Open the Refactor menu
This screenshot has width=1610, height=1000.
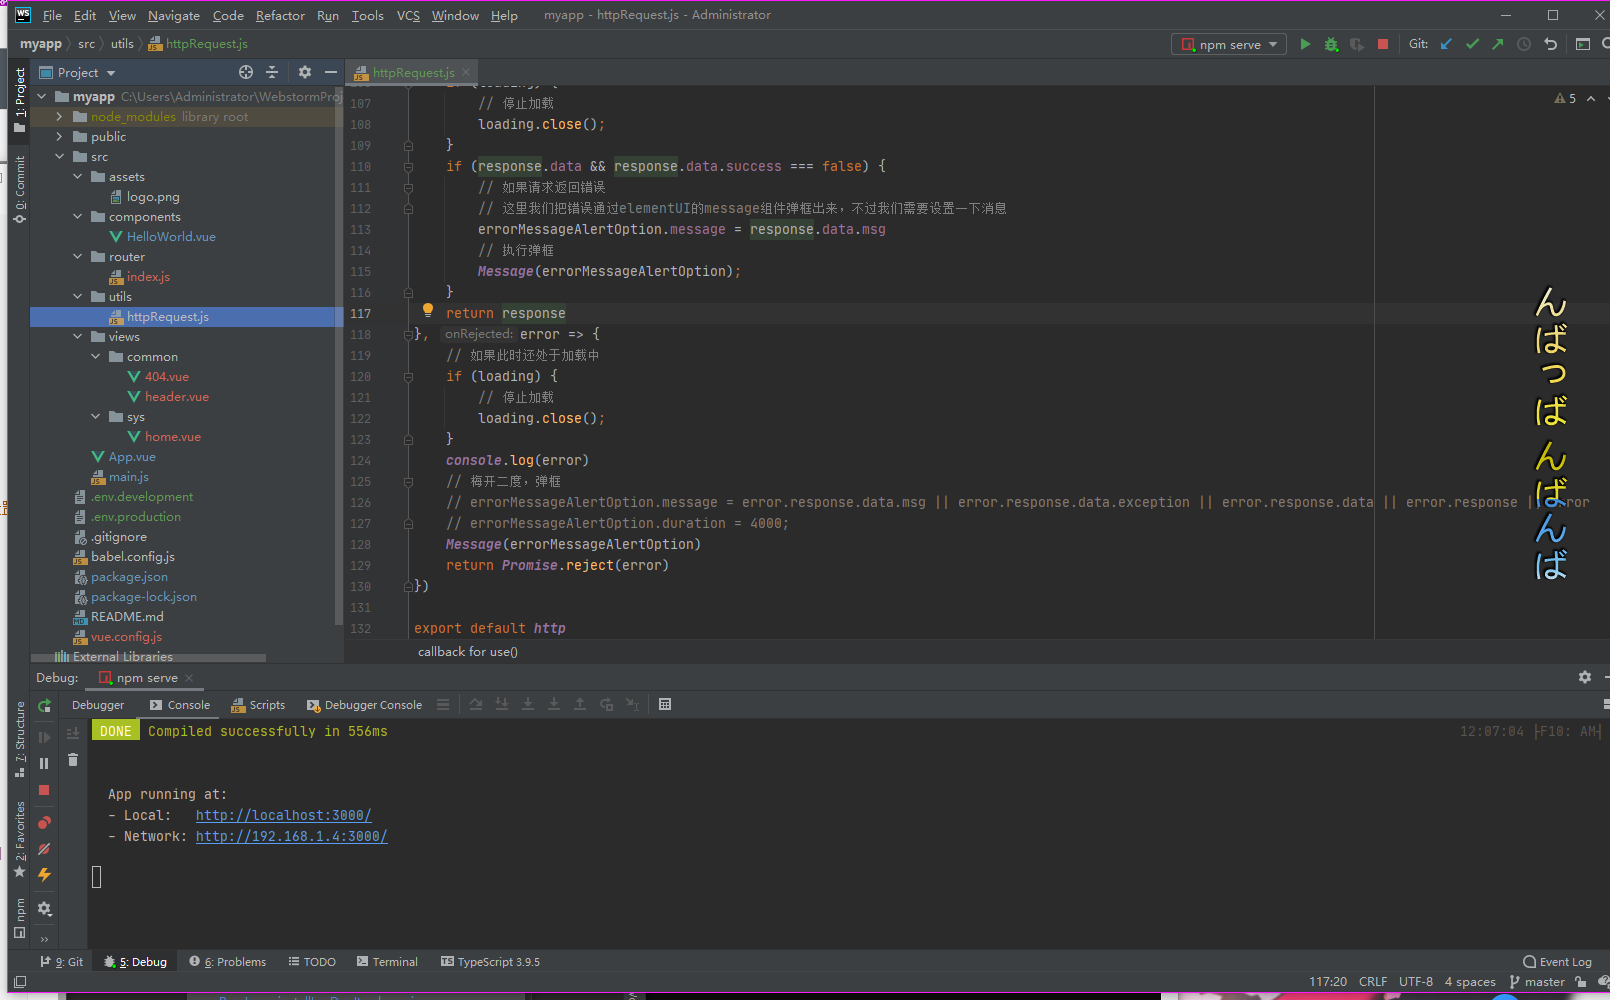coord(280,15)
